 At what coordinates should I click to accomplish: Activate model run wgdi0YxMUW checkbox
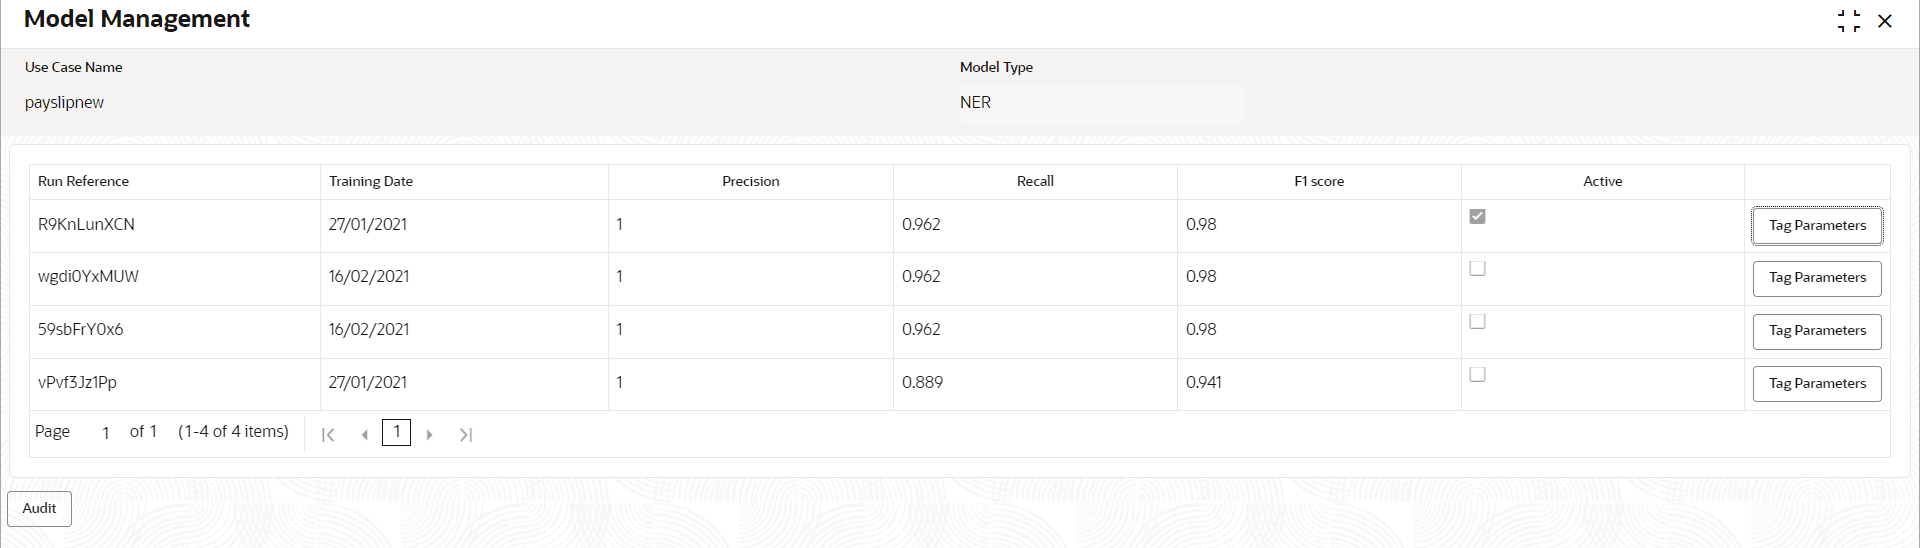tap(1477, 269)
